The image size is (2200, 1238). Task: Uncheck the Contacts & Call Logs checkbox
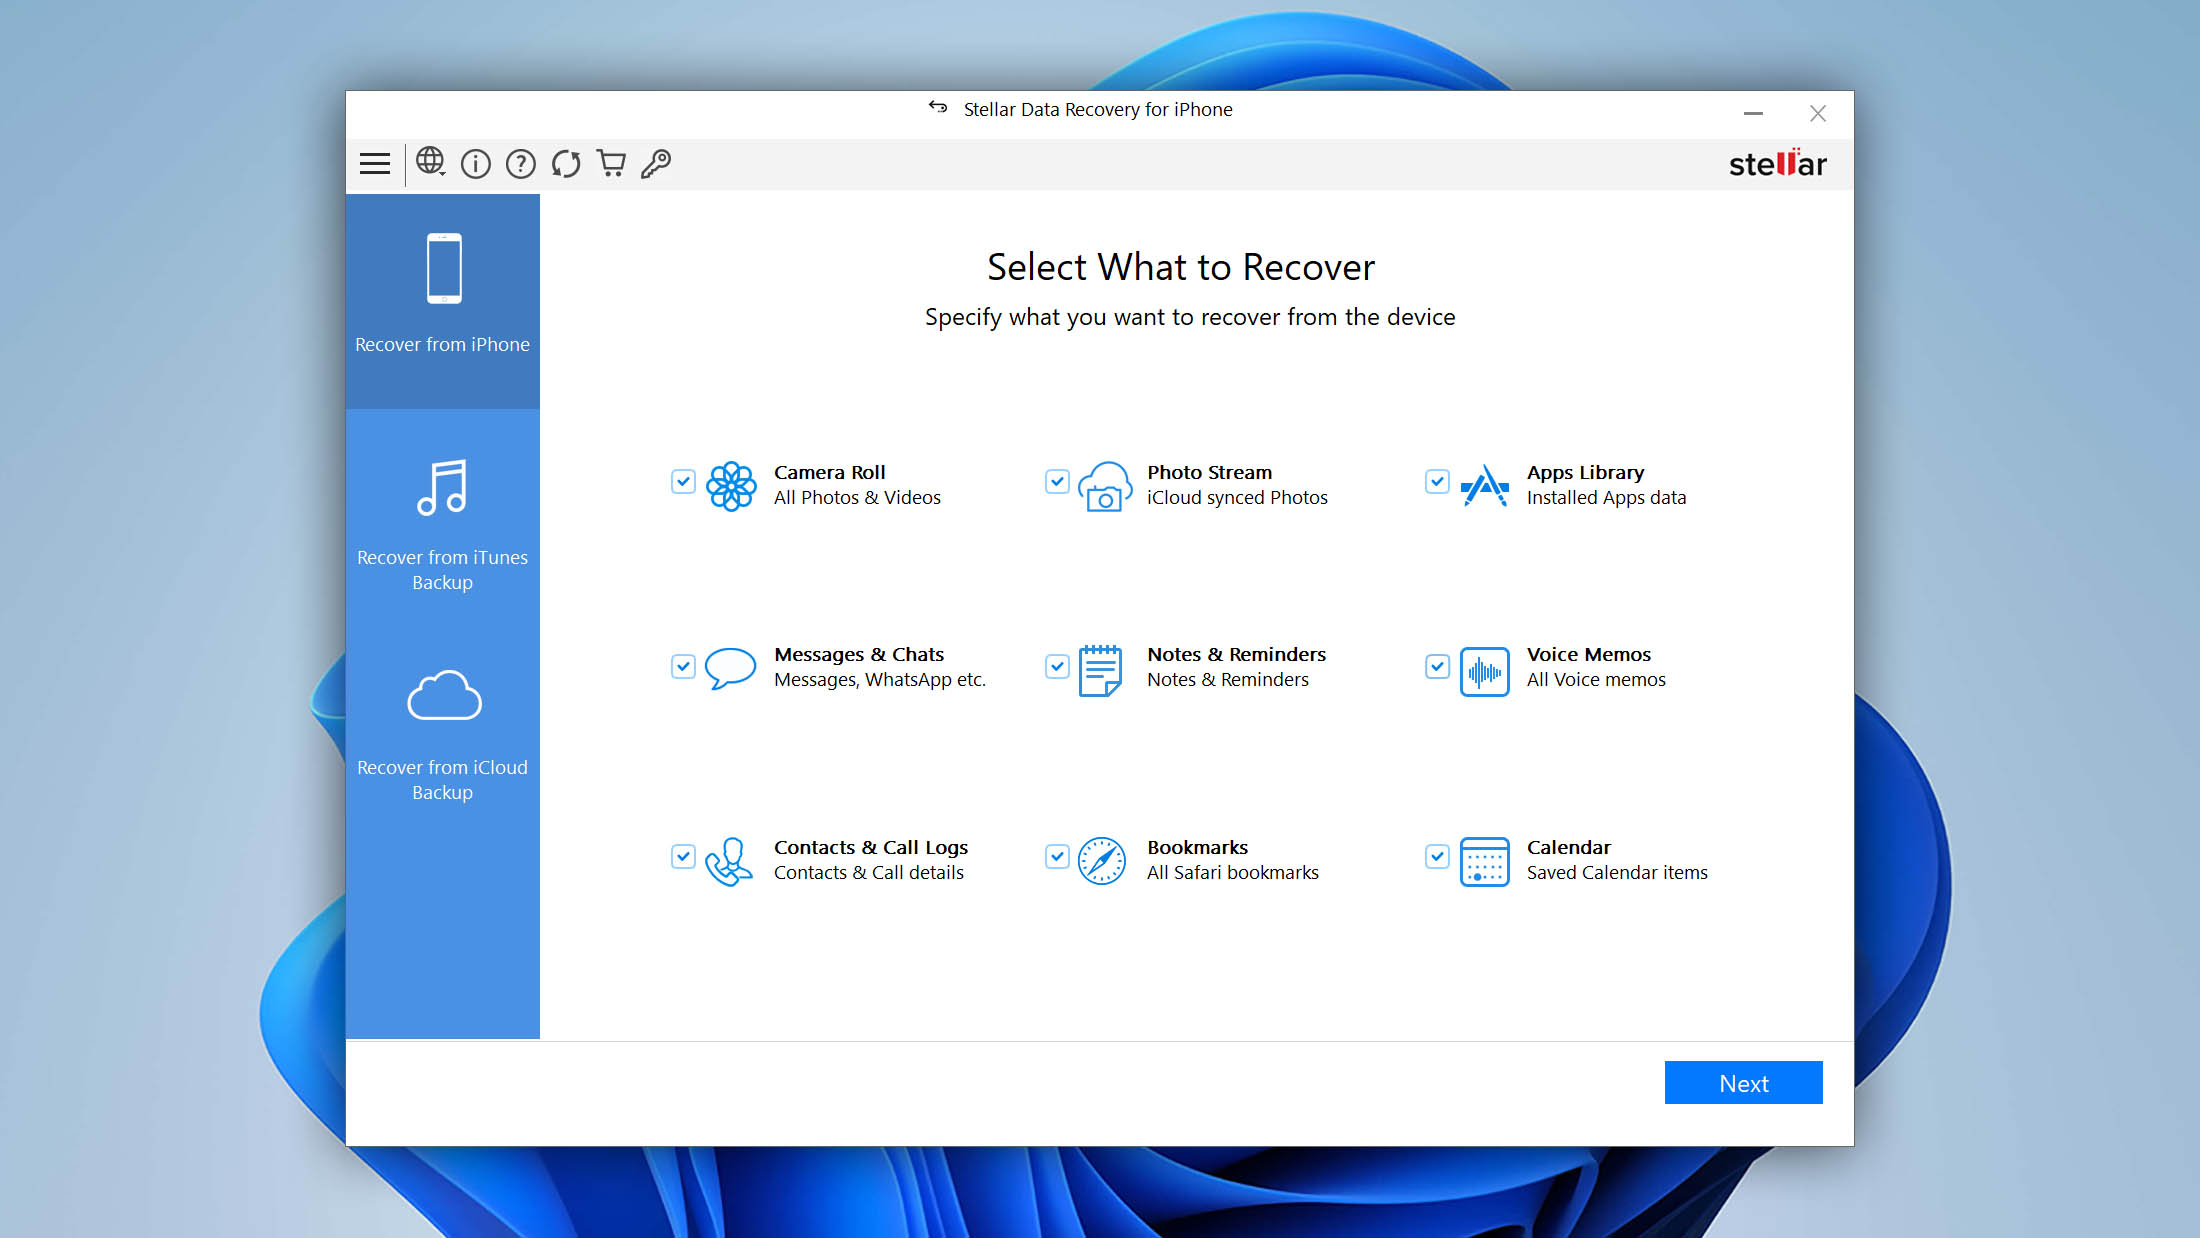pos(683,856)
